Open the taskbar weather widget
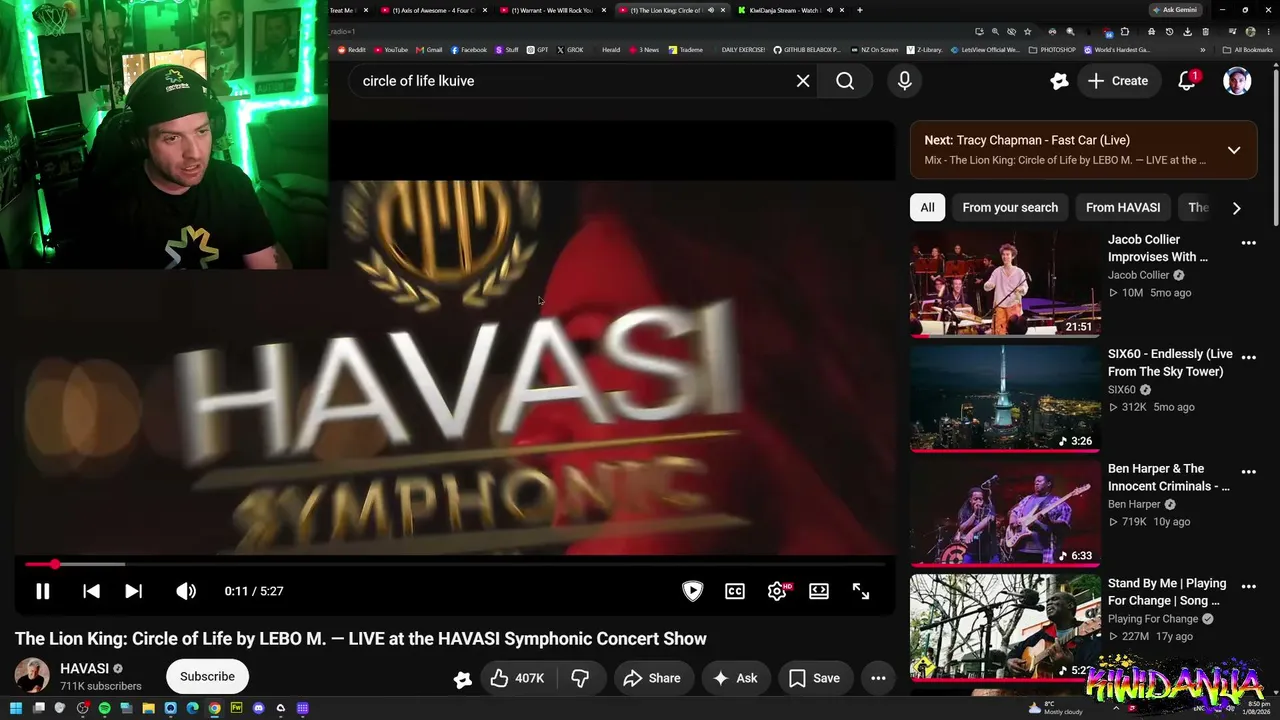 point(1055,707)
